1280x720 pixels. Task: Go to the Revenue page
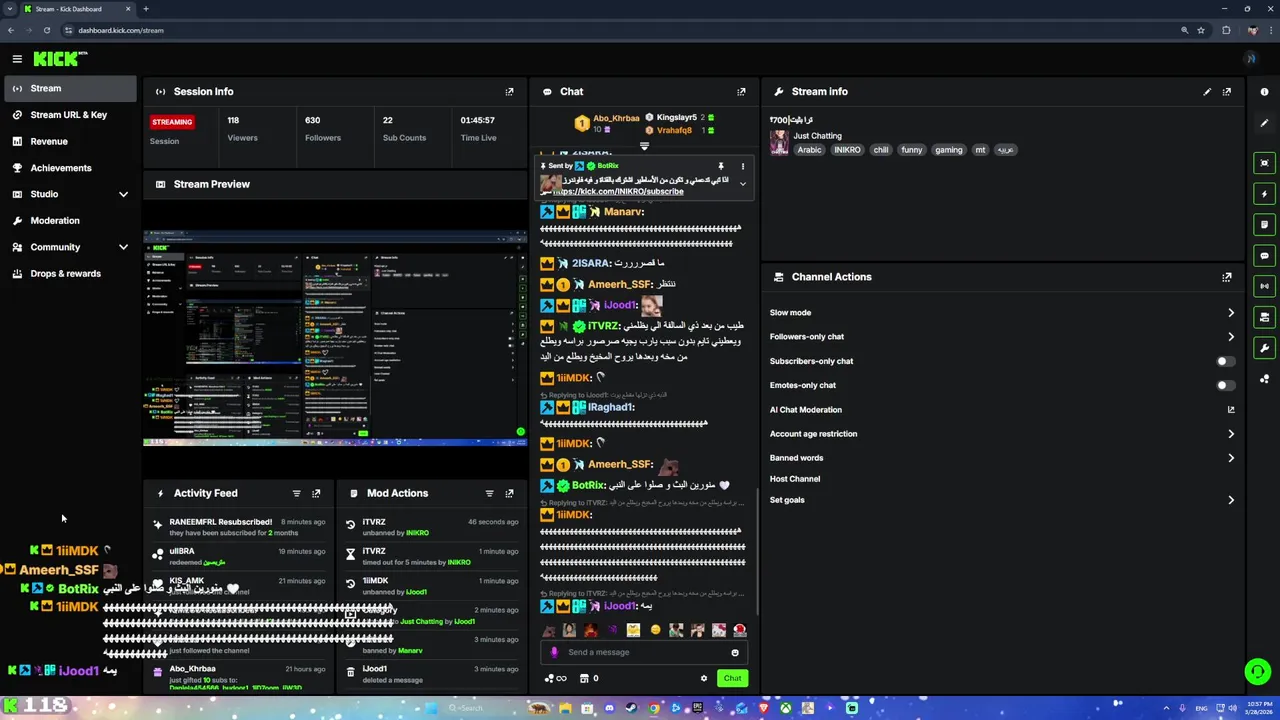(x=48, y=142)
